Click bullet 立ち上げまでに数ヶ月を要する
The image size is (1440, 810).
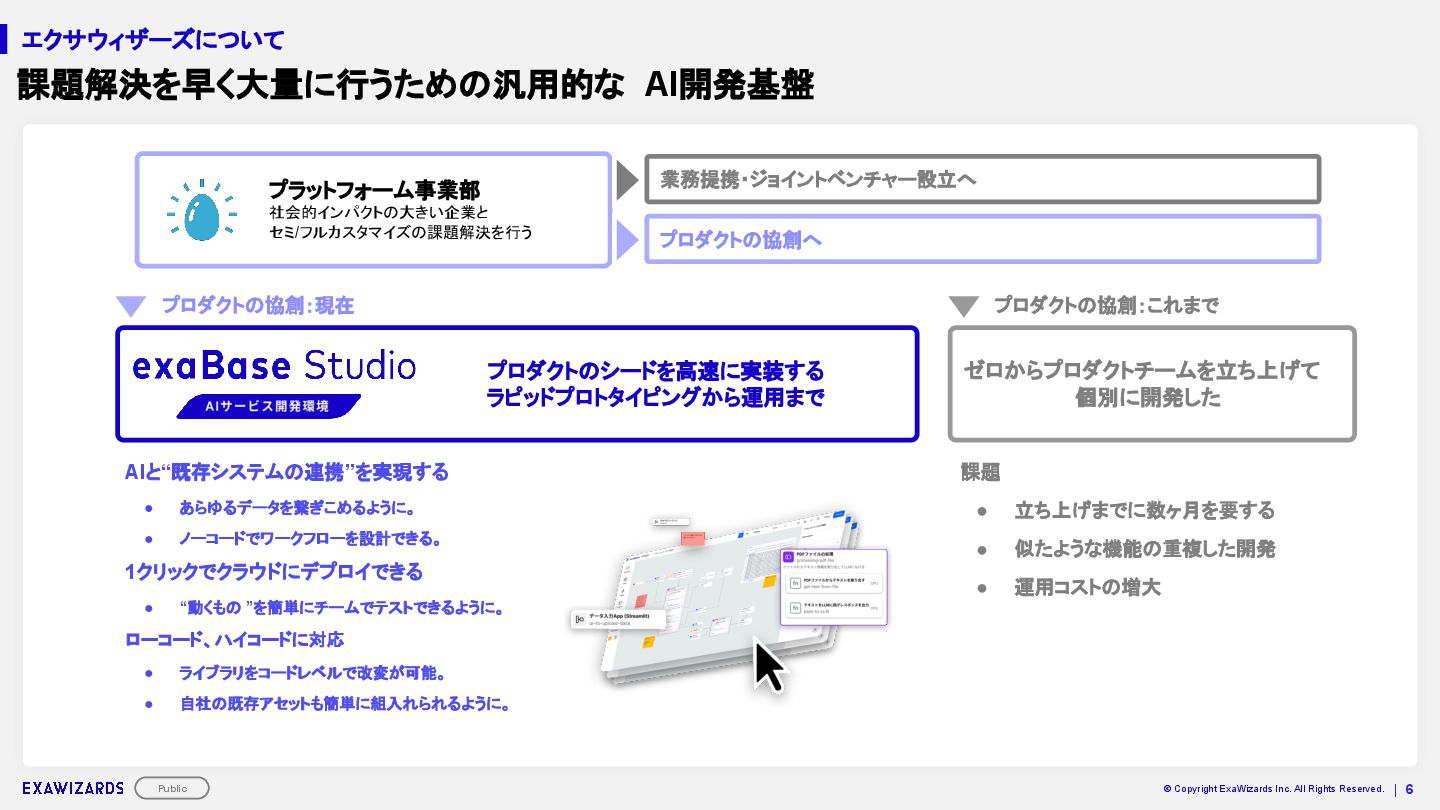(1145, 511)
